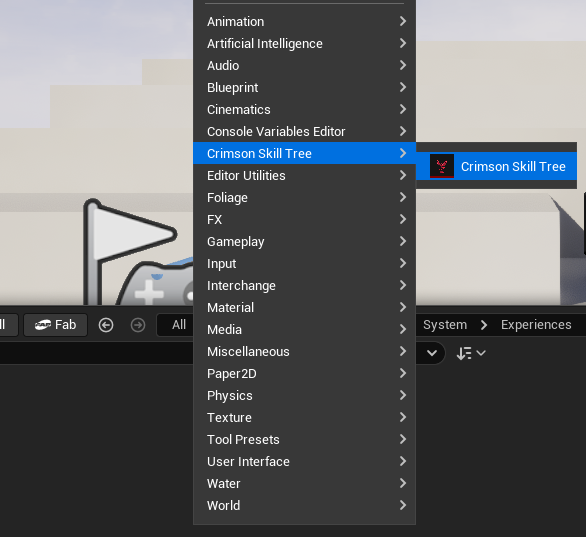This screenshot has width=586, height=537.
Task: Open the Water submenu
Action: click(304, 484)
